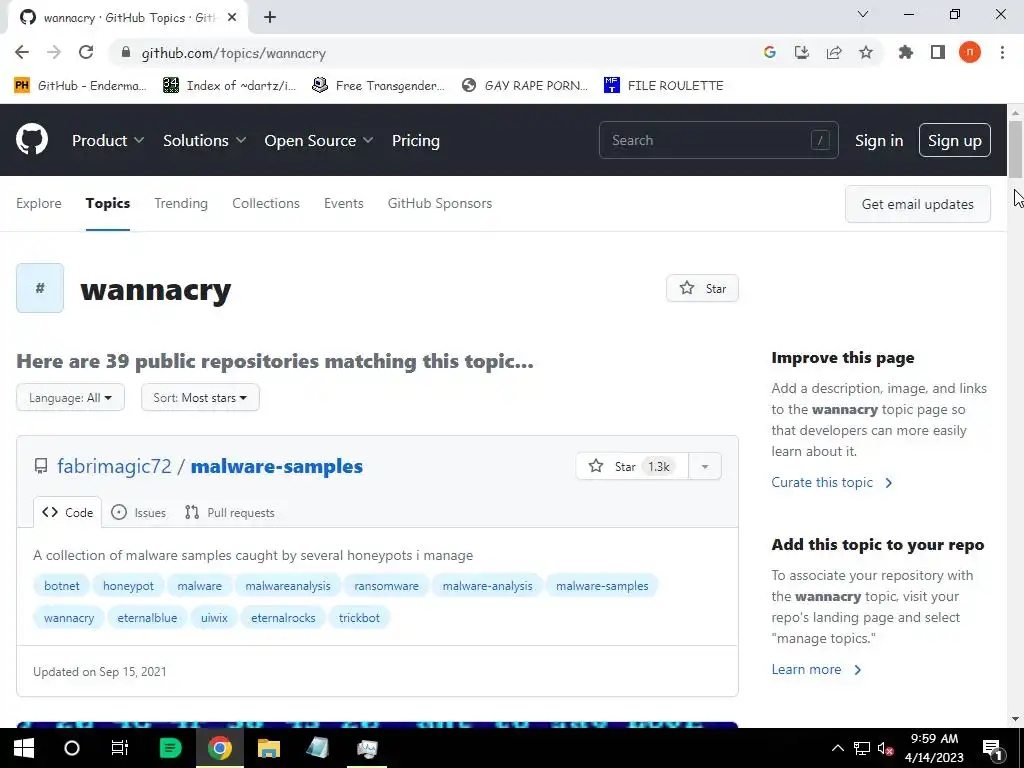The image size is (1024, 768).
Task: Click the taskbar clock showing 9:59 AM
Action: [x=934, y=739]
